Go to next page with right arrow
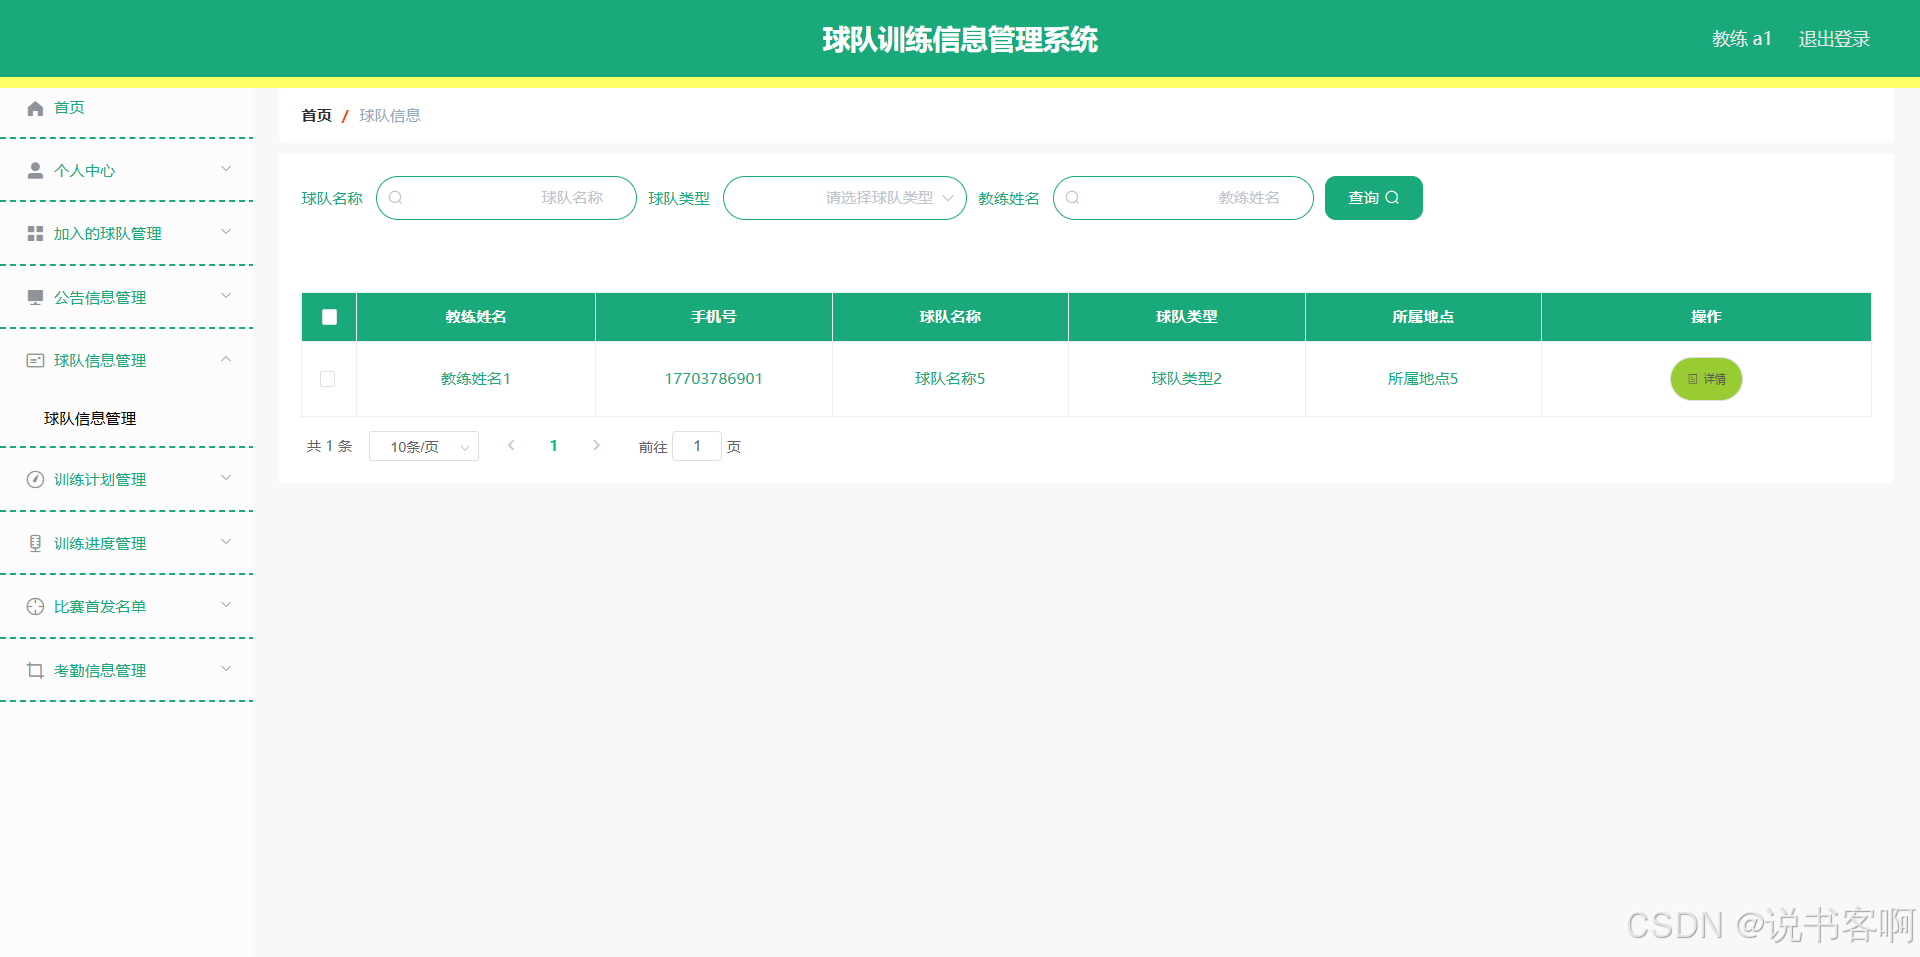 point(596,446)
